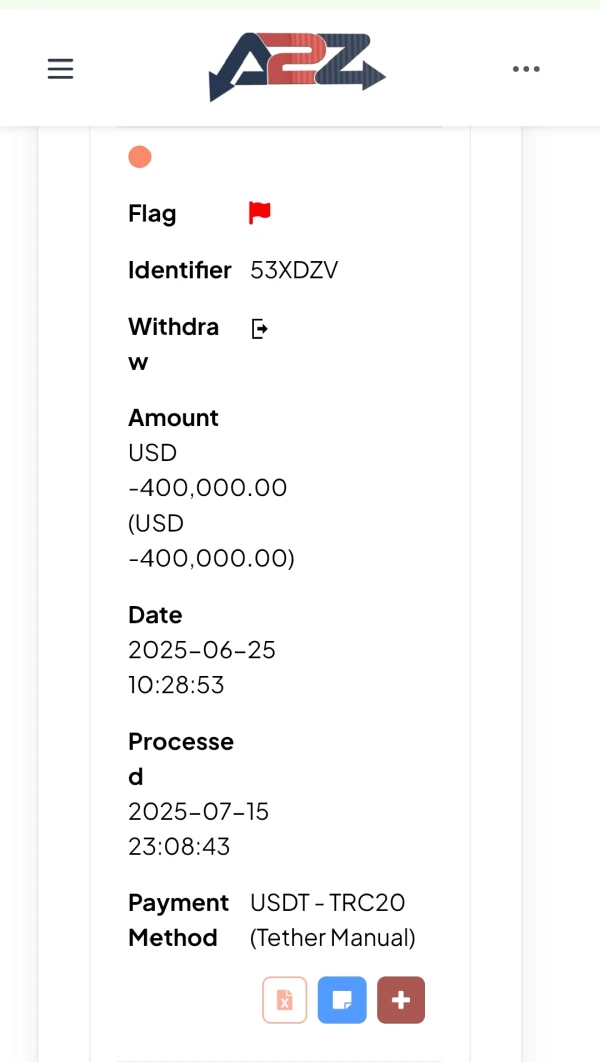The width and height of the screenshot is (600, 1062).
Task: Click the date value 2025-06-25 10:28:53
Action: click(x=201, y=667)
